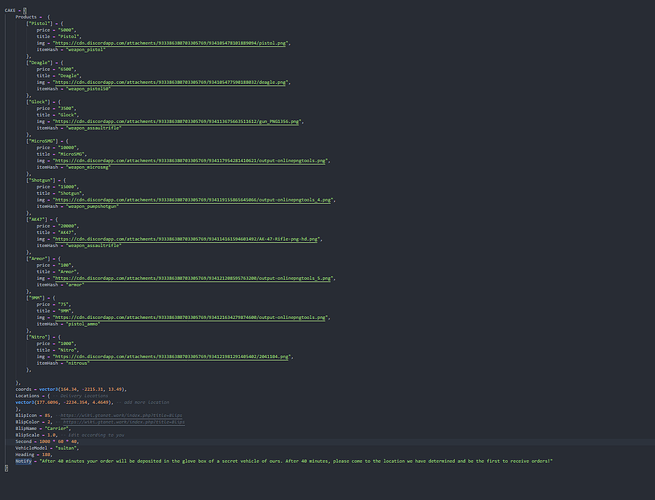655x500 pixels.
Task: Click the price value "6500"
Action: 66,69
